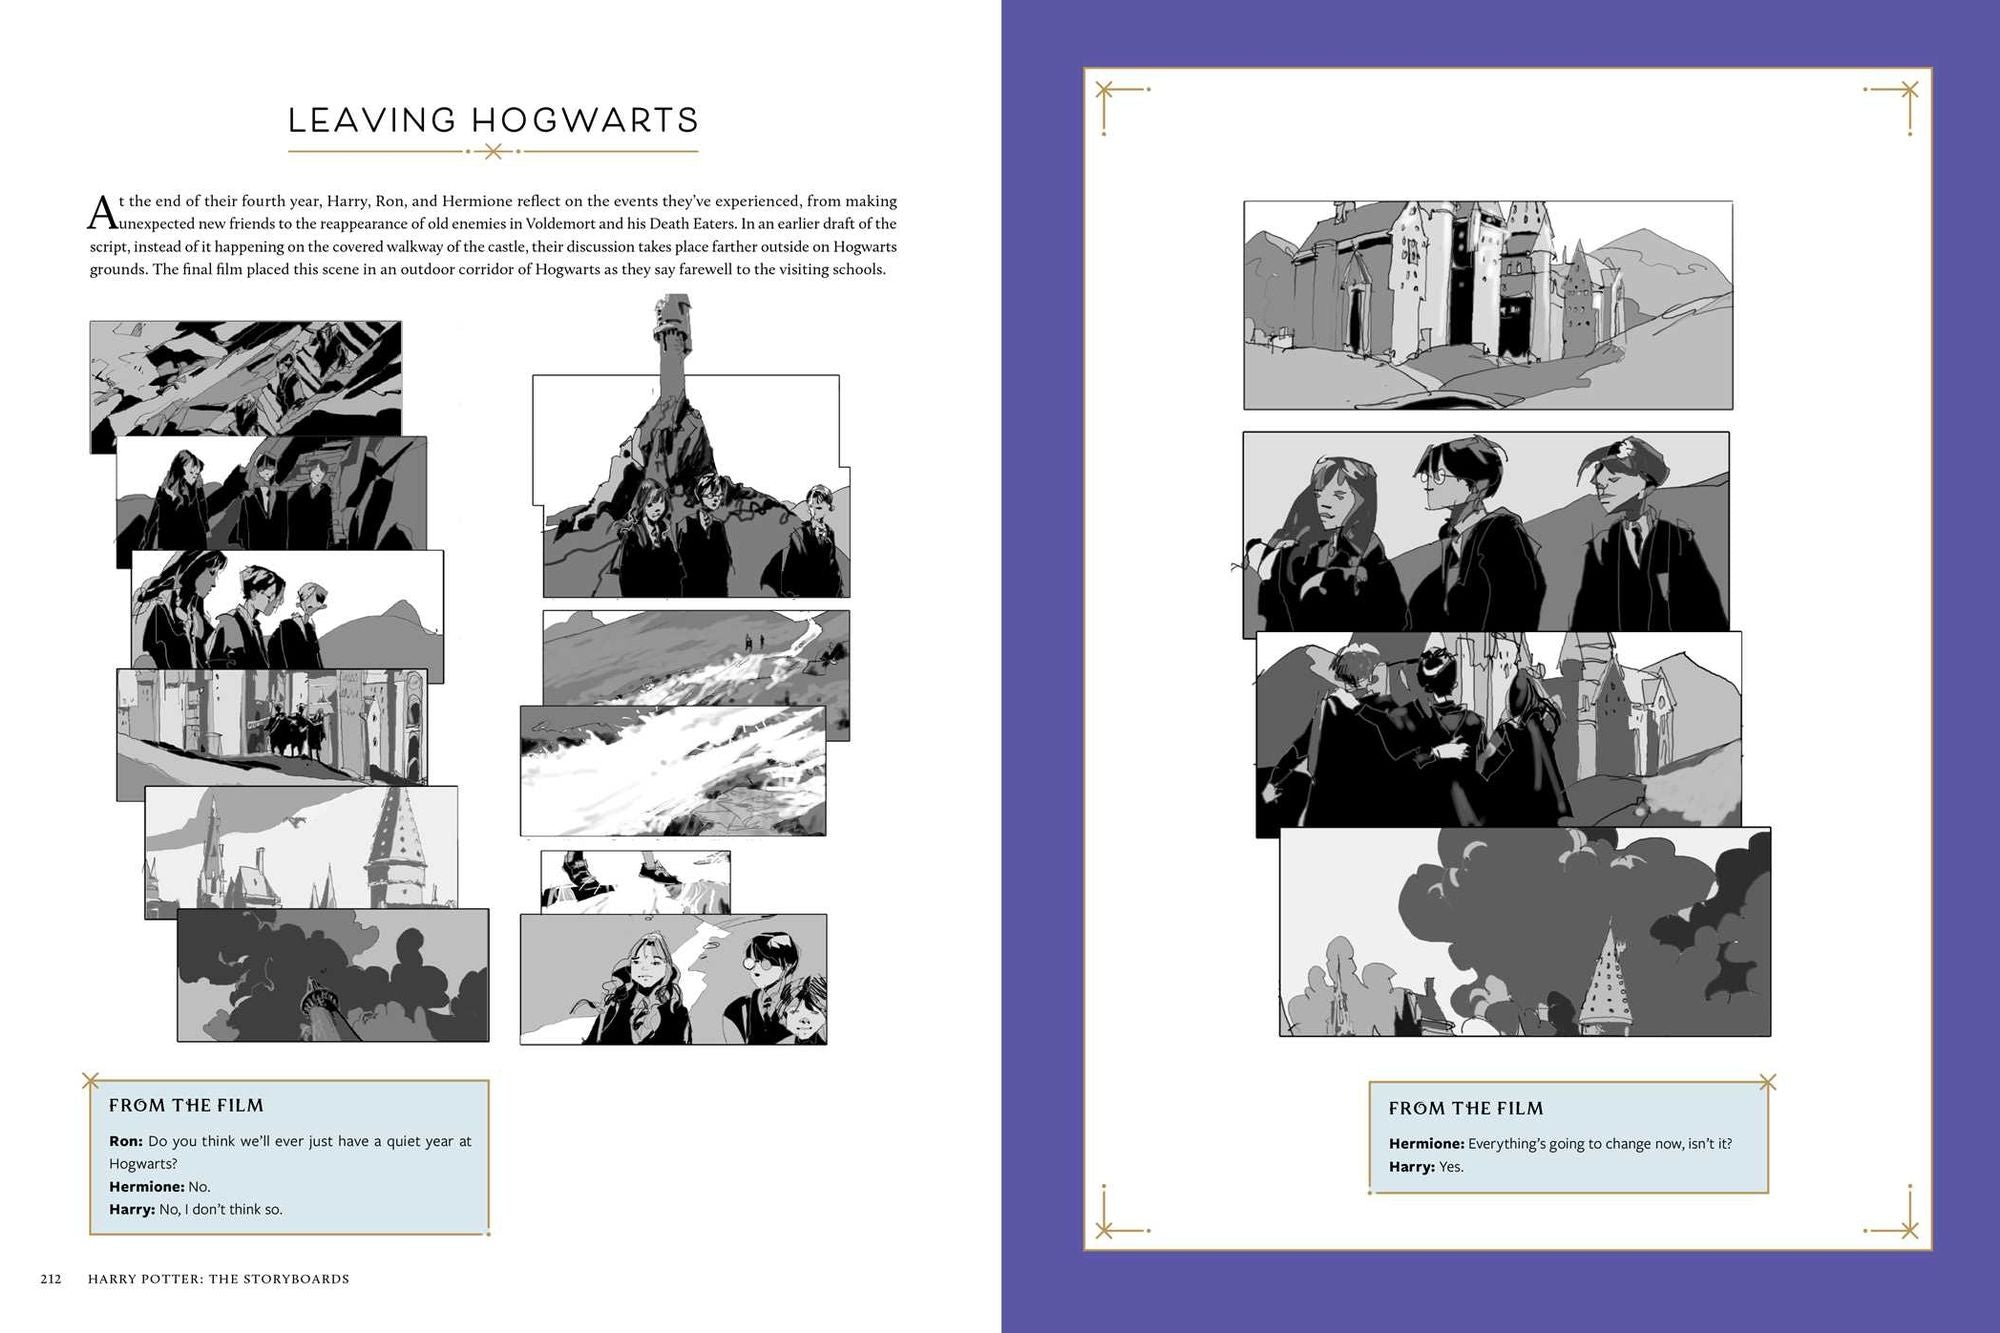Click the bottom-left gold corner ornament on right page
This screenshot has width=2000, height=1333.
(1105, 1229)
